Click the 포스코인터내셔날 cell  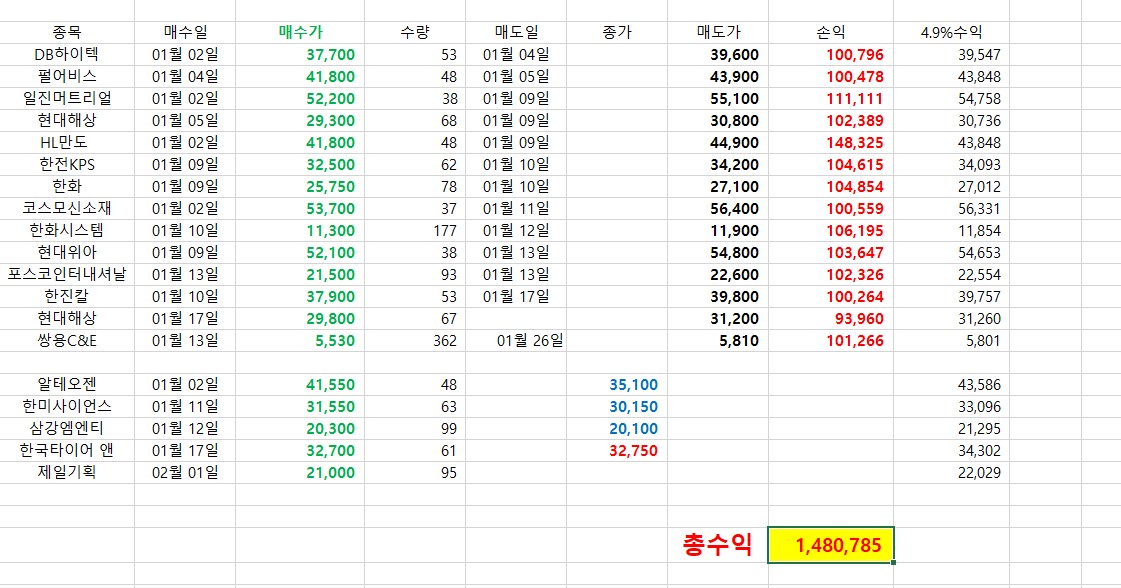tap(66, 275)
